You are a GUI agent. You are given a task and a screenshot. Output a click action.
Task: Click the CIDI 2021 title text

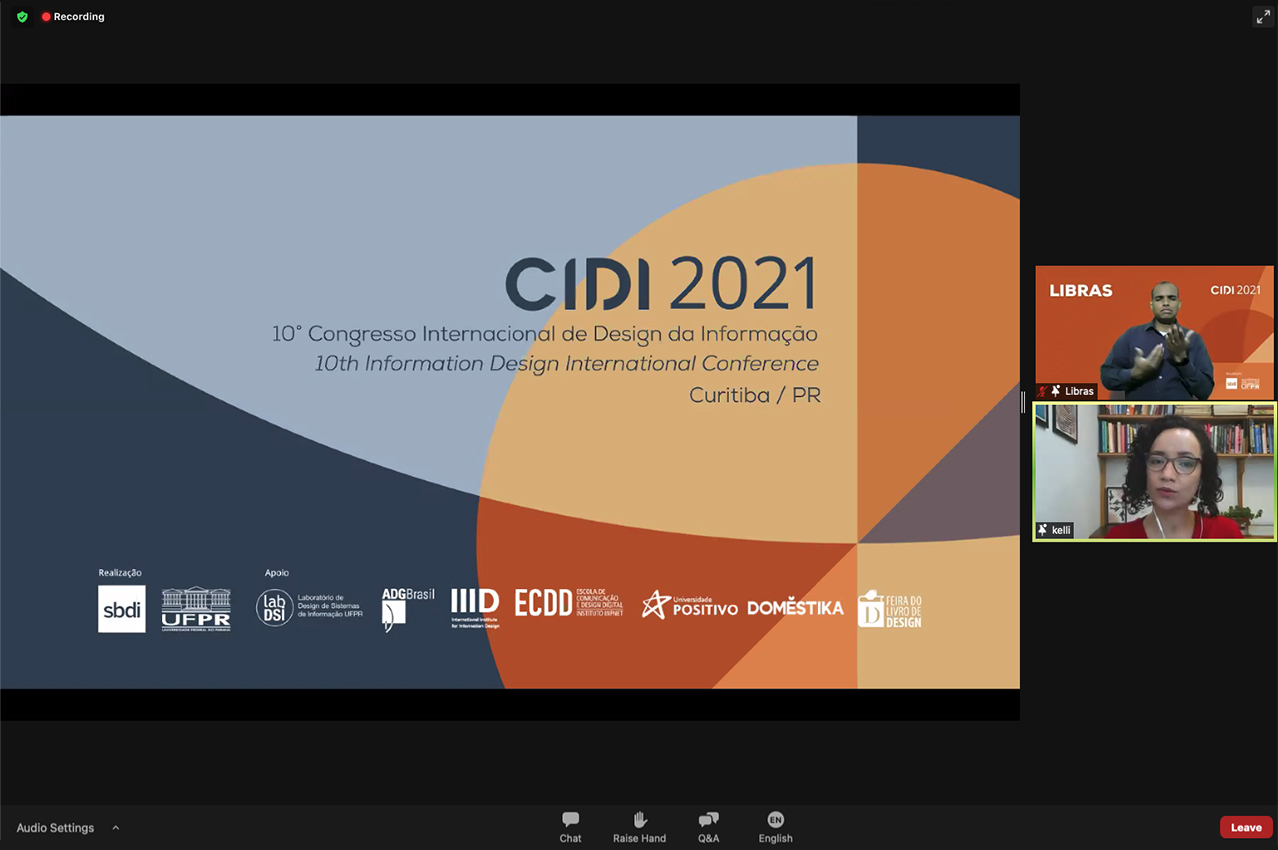661,283
